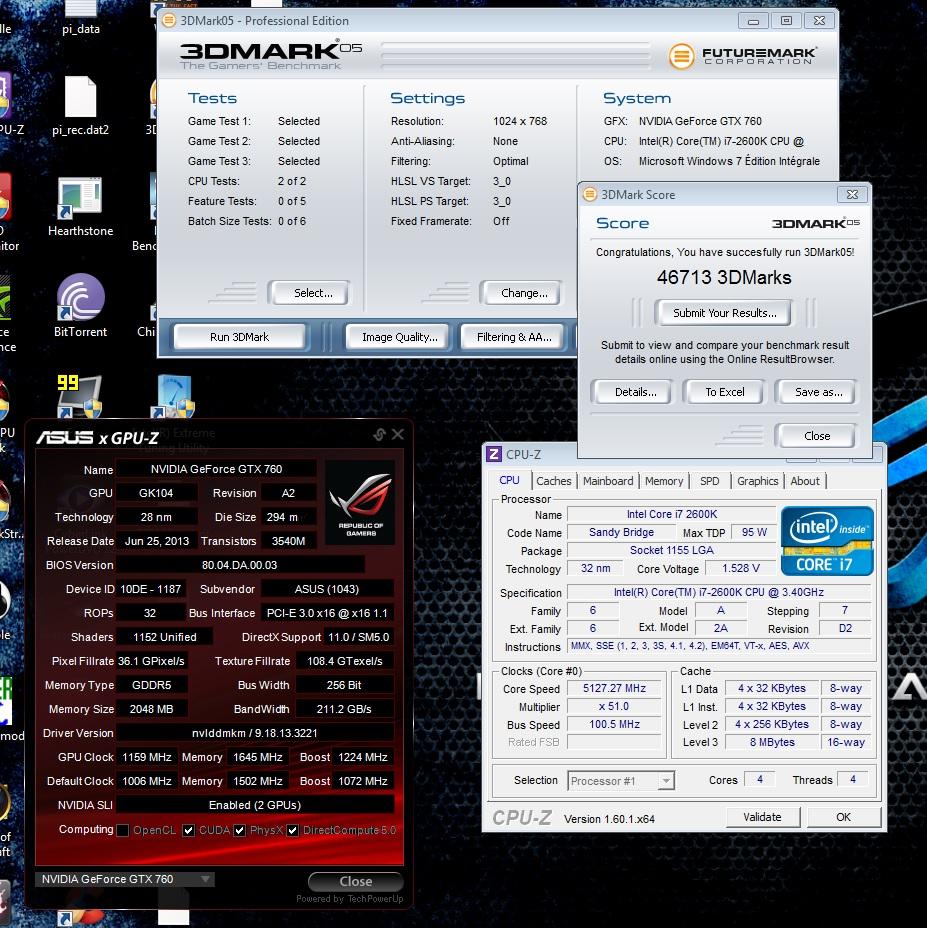Open the GPU selection dropdown in GPU-Z

pos(125,879)
